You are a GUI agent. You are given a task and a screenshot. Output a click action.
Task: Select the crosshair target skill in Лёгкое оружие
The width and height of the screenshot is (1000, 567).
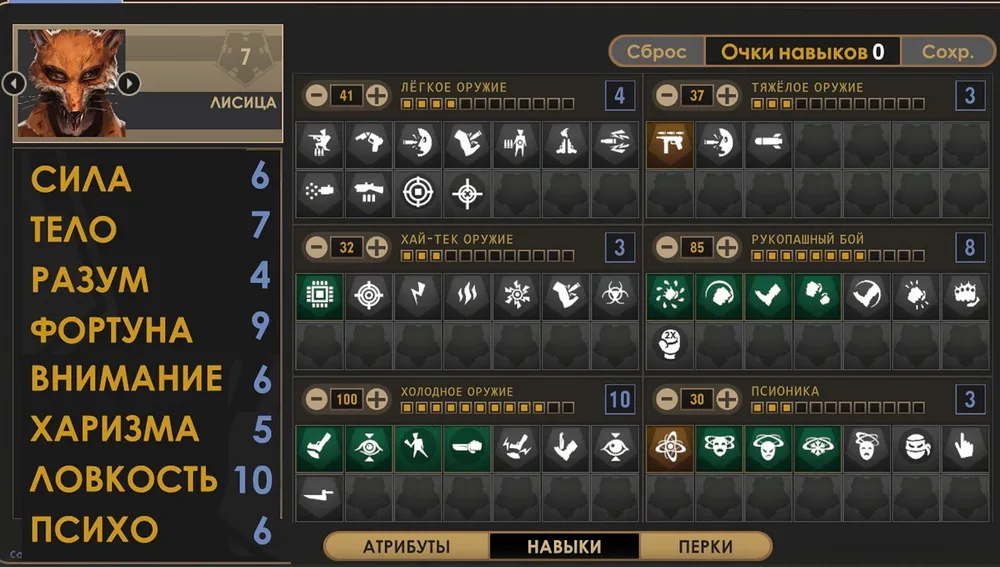point(467,193)
